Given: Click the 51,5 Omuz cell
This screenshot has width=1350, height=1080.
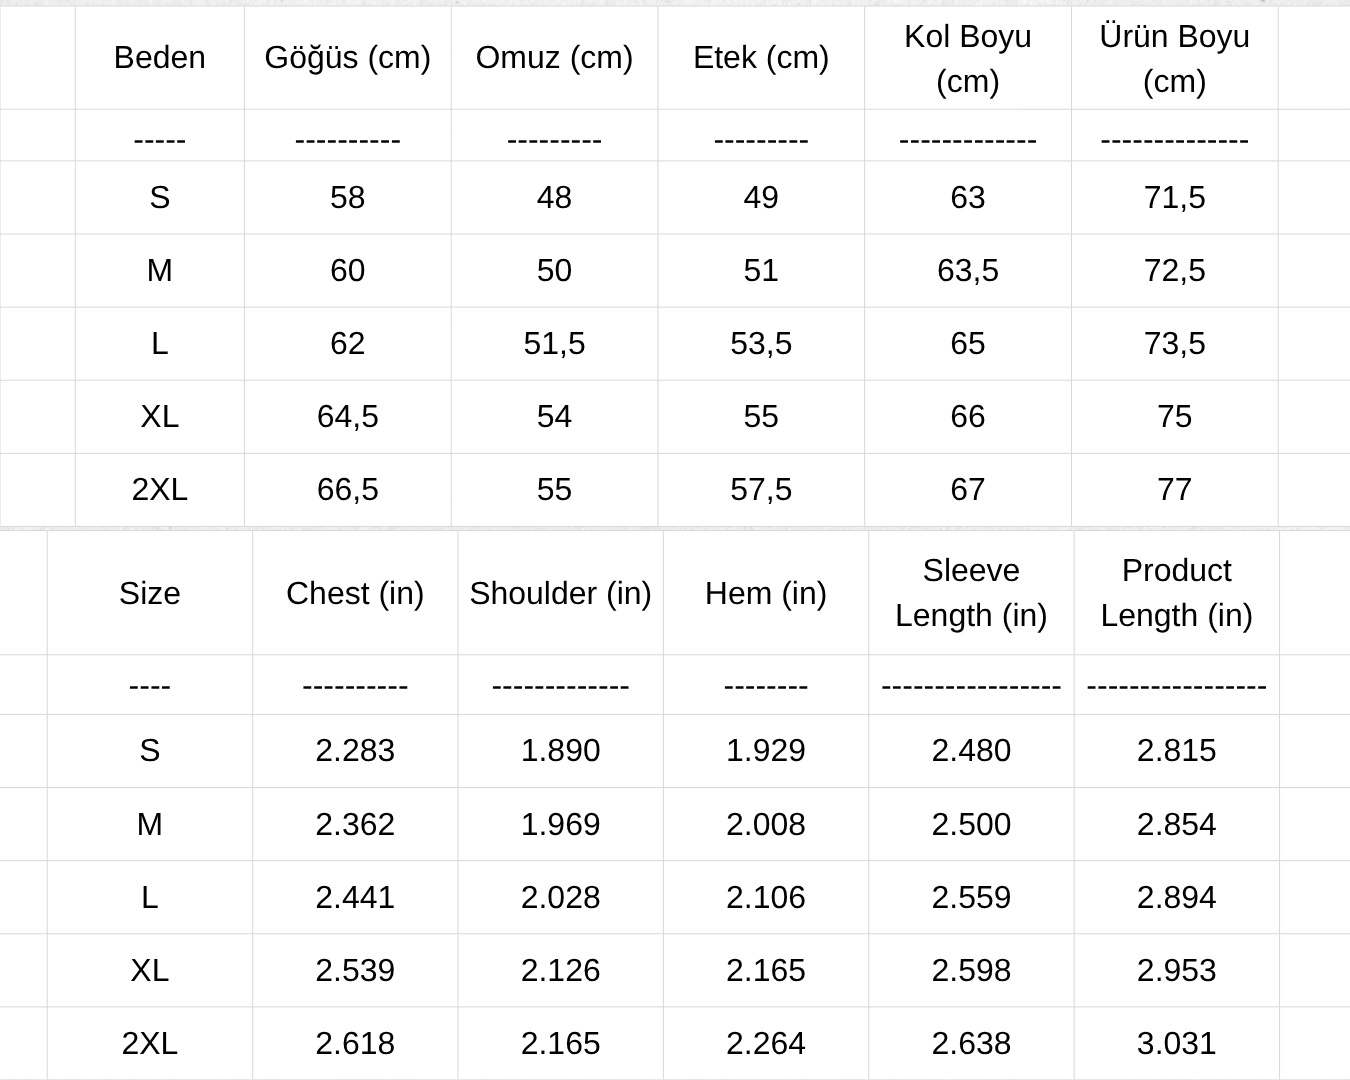Looking at the screenshot, I should pos(554,343).
